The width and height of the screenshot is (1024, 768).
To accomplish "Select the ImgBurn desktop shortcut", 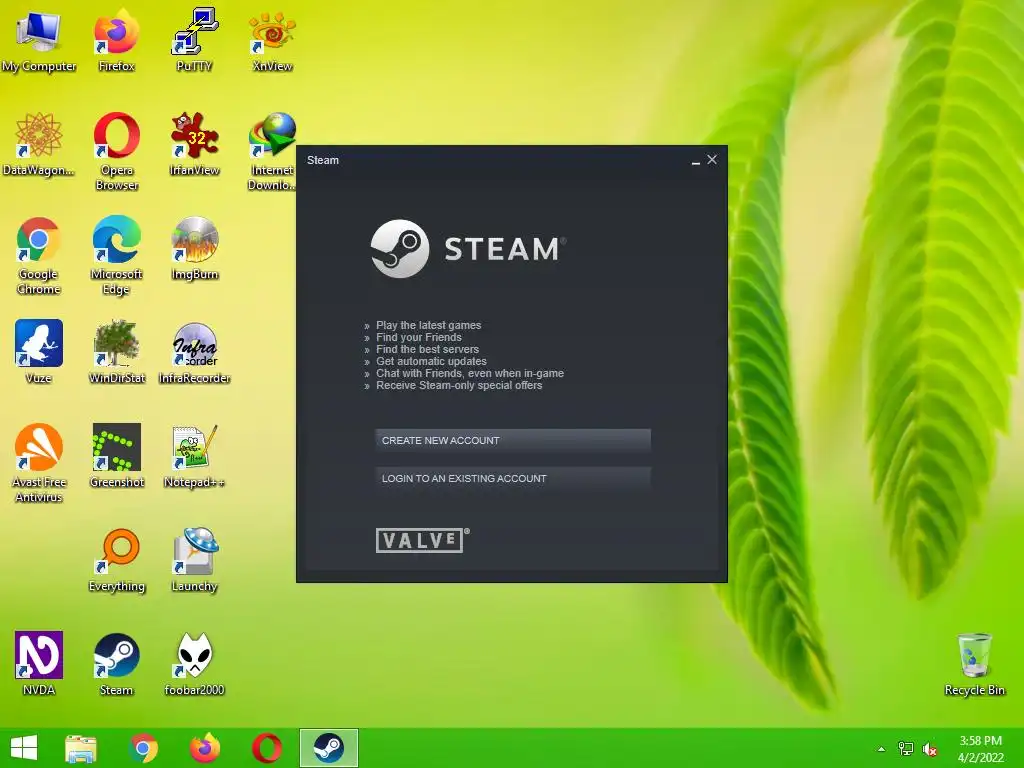I will pos(195,249).
